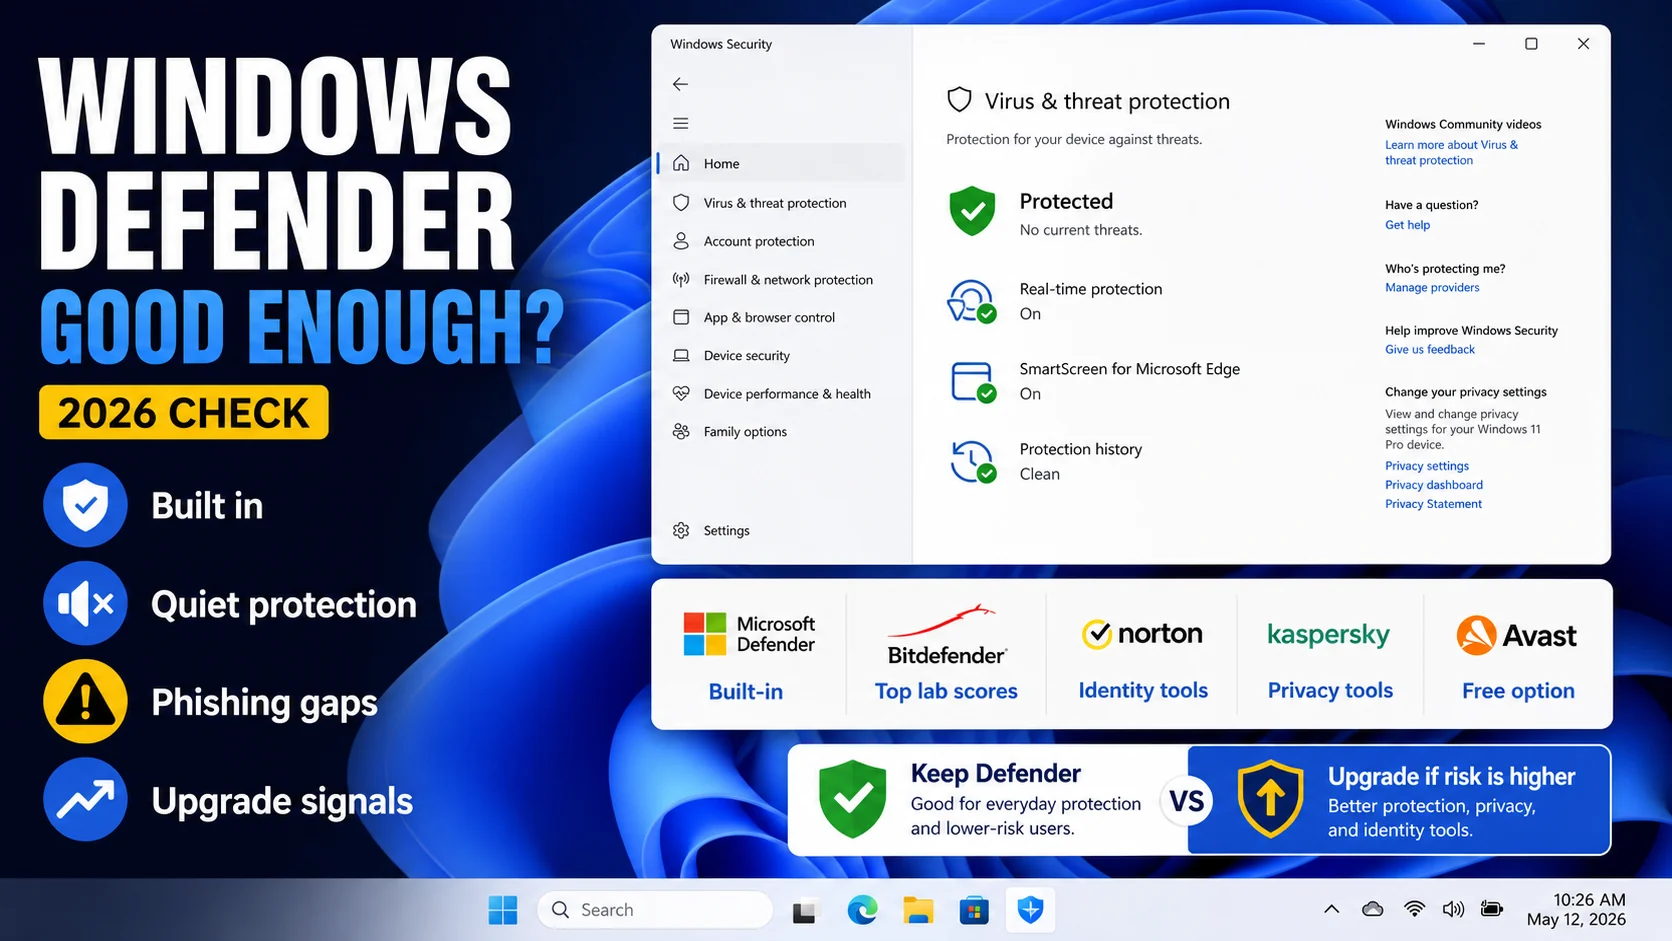Click the Built in shield icon
The width and height of the screenshot is (1672, 941).
point(85,505)
